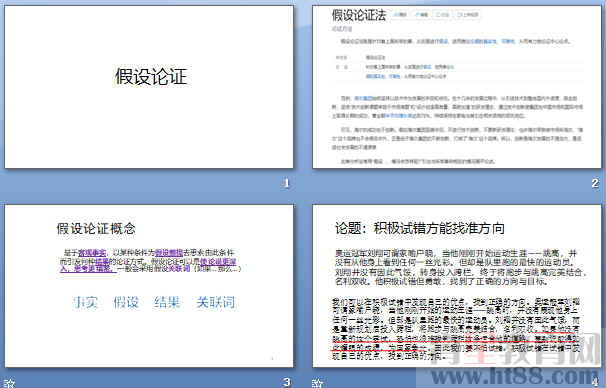The height and width of the screenshot is (388, 606).
Task: Select slide 2 thumbnail with 假设论证法 webpage
Action: 457,87
